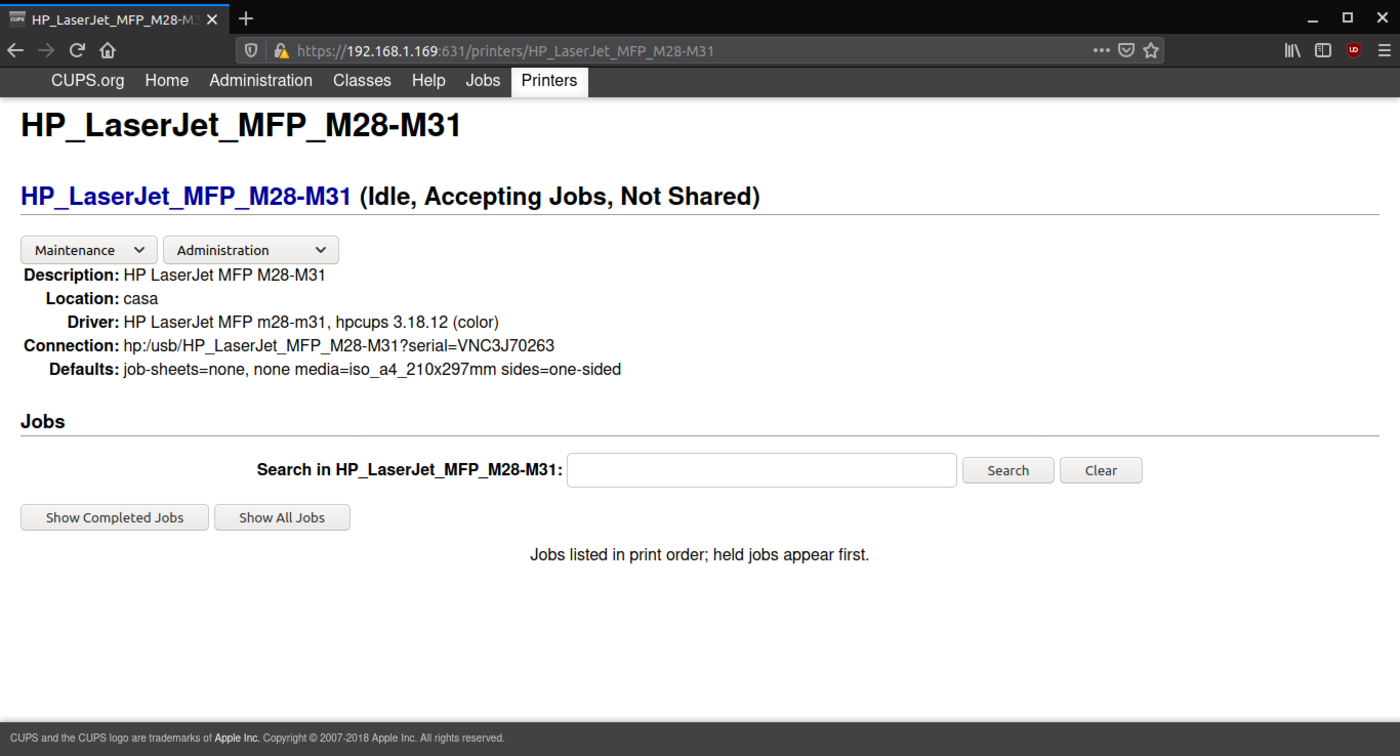The height and width of the screenshot is (756, 1400).
Task: Click the CUPS favicon on the tab
Action: [17, 19]
